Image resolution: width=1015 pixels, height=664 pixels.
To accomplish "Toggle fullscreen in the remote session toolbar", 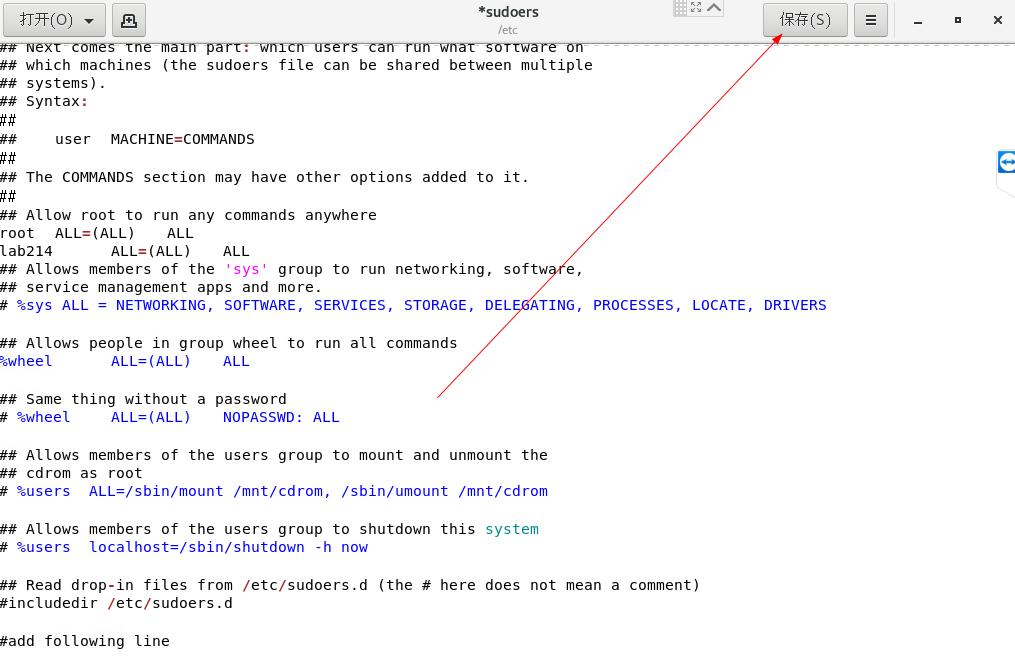I will point(696,7).
